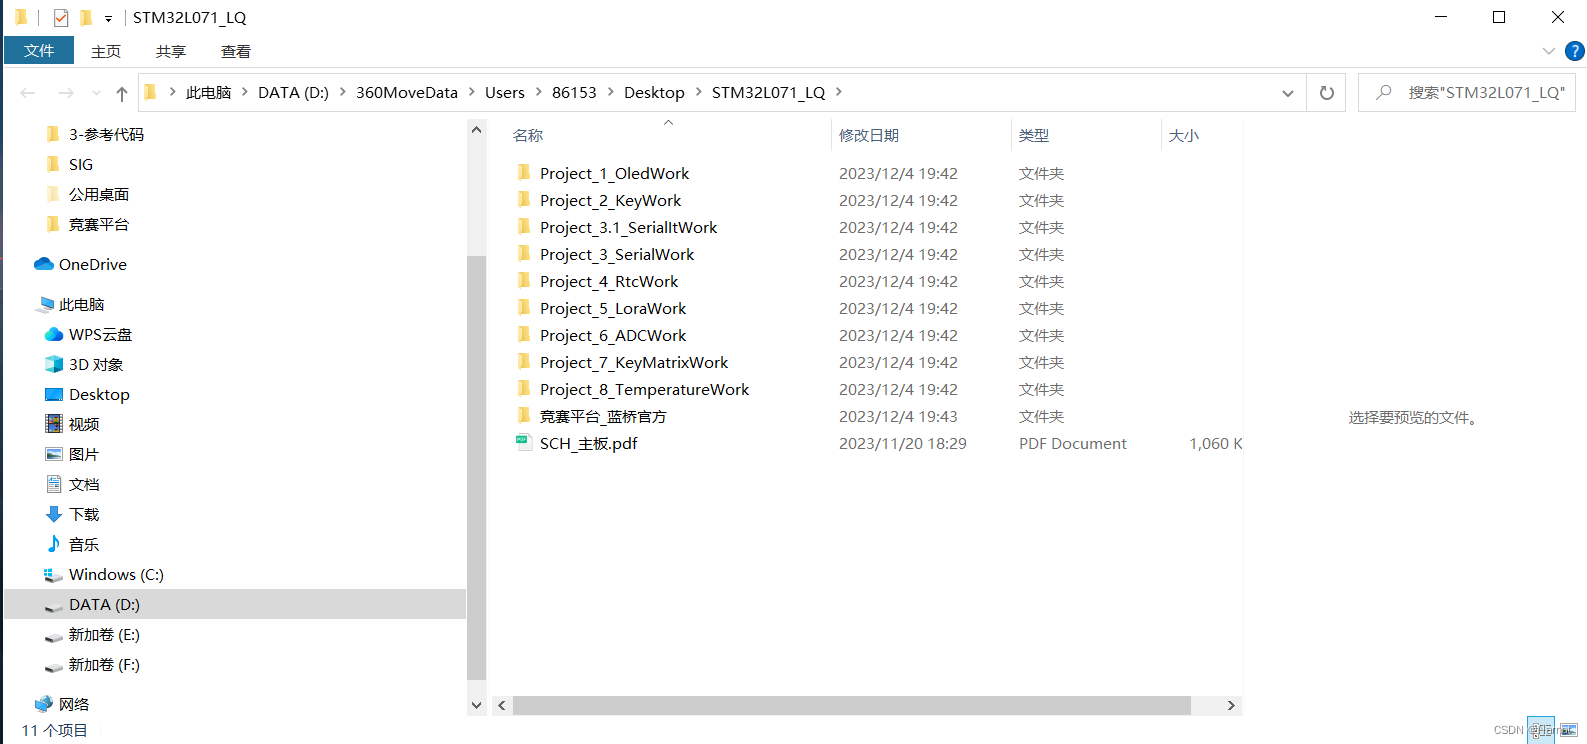
Task: Select the OneDrive cloud icon in sidebar
Action: (x=43, y=264)
